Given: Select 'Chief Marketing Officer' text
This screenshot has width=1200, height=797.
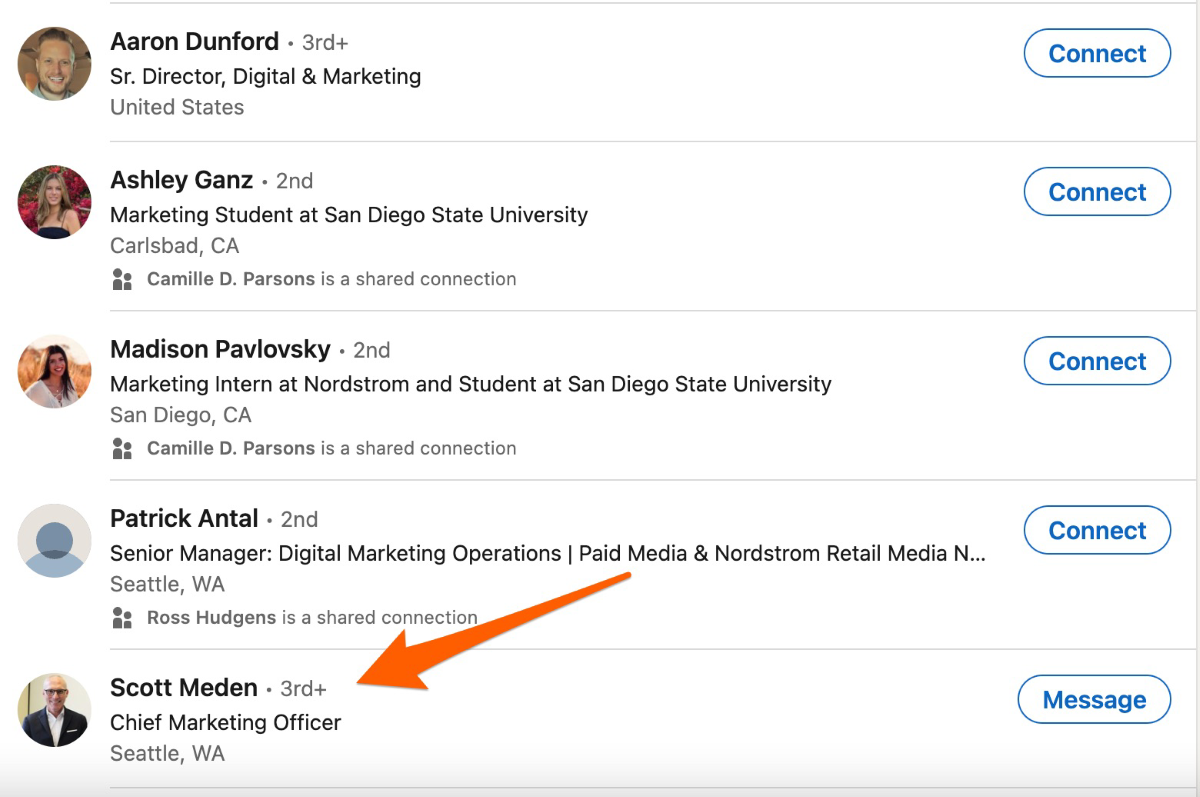Looking at the screenshot, I should click(225, 722).
